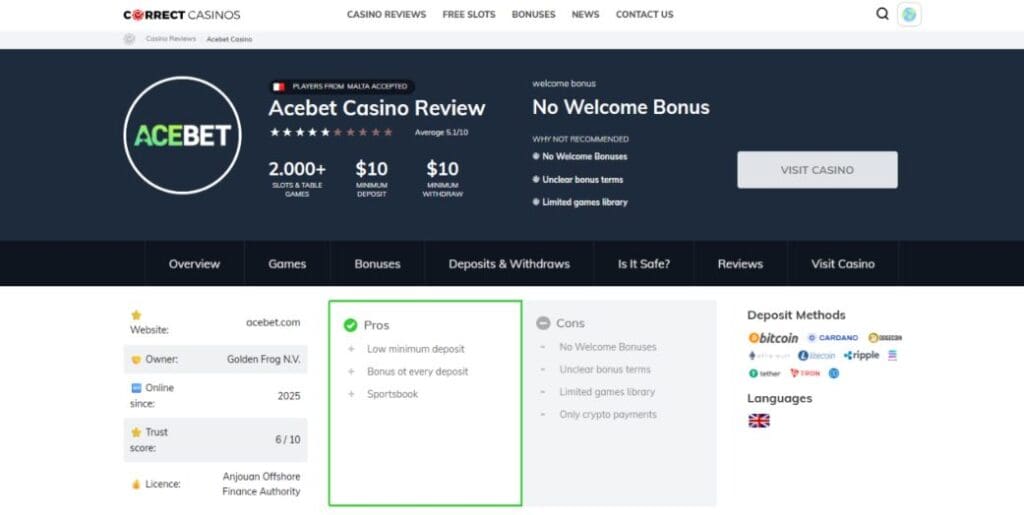The height and width of the screenshot is (515, 1024).
Task: Open the Is It Safe? tab
Action: click(644, 264)
